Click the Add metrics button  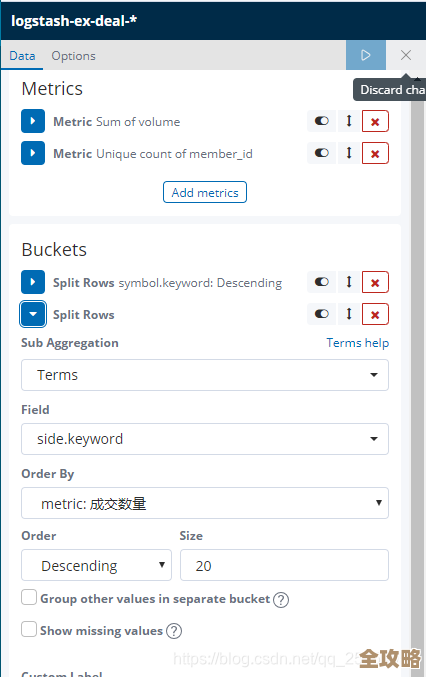click(x=205, y=192)
